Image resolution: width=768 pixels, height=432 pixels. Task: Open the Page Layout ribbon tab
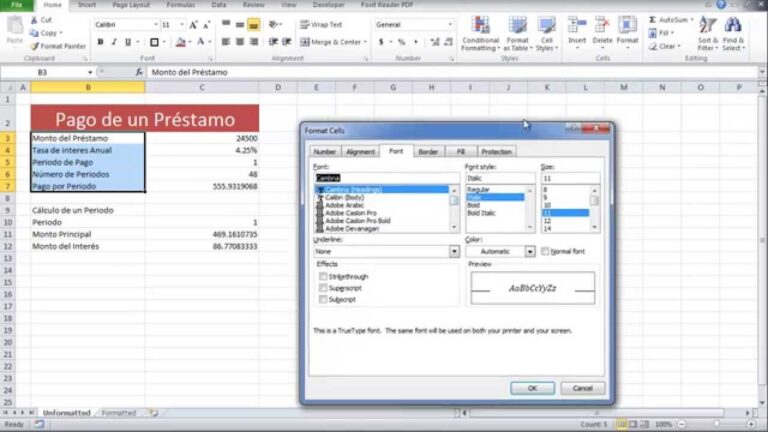pyautogui.click(x=131, y=5)
